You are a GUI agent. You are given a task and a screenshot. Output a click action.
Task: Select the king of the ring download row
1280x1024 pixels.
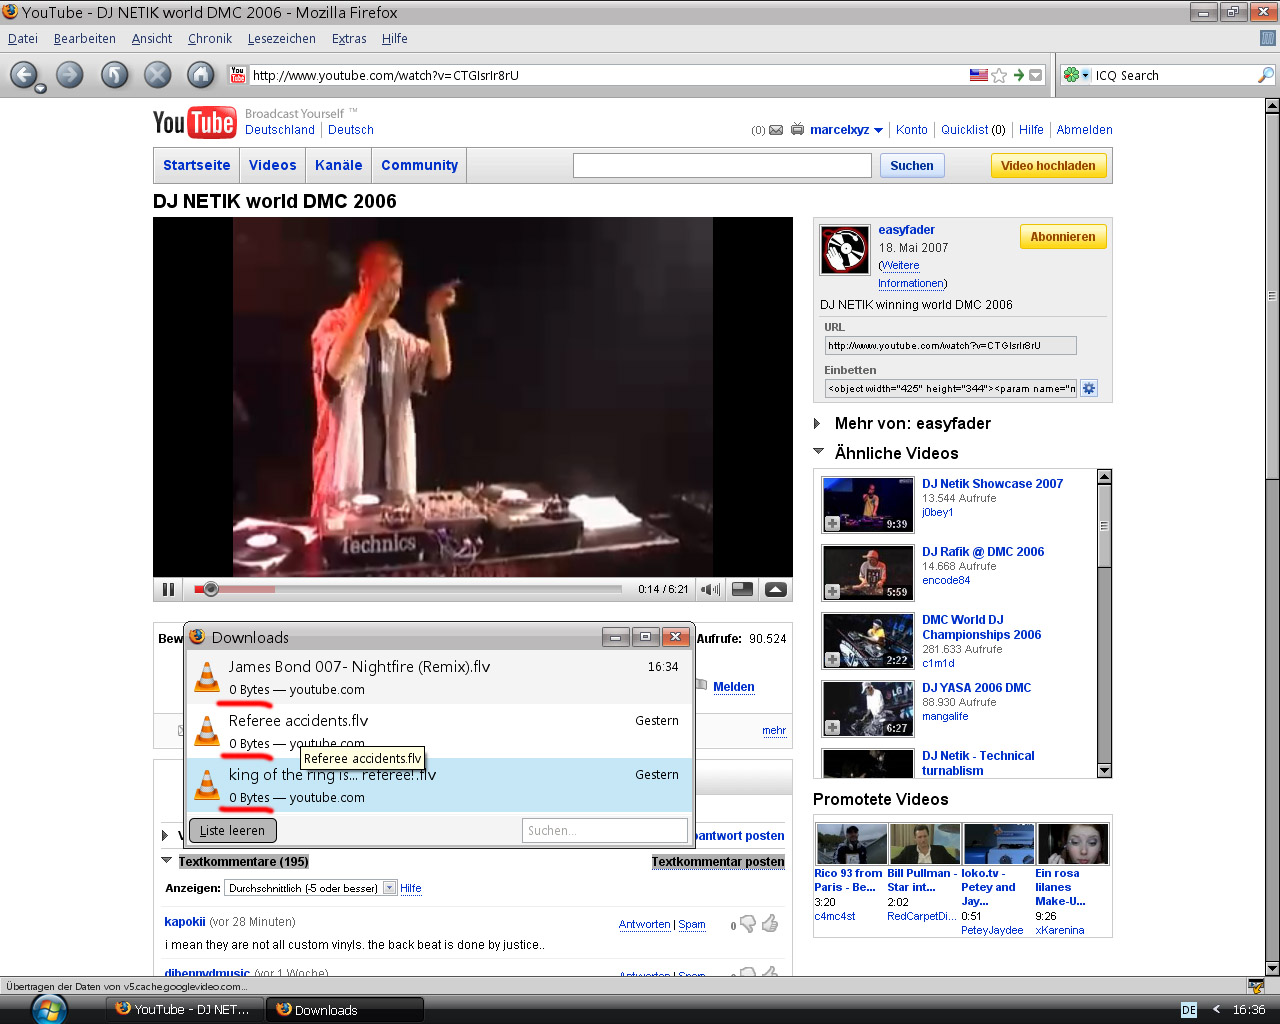440,785
